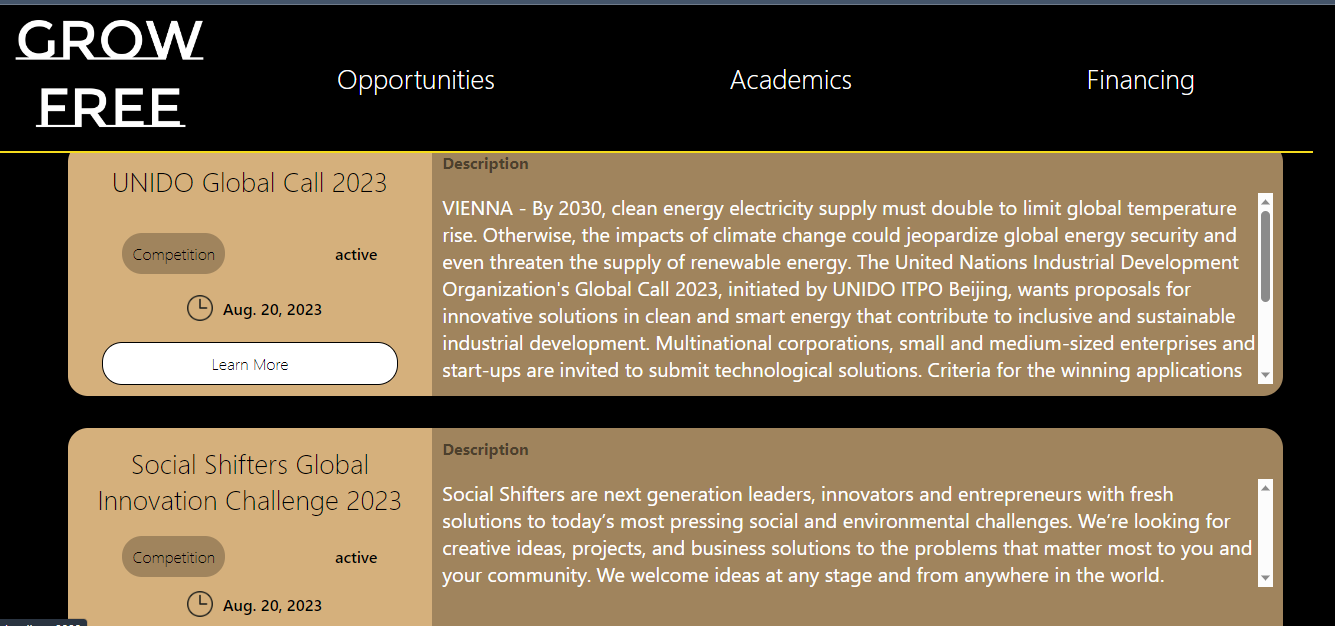This screenshot has width=1335, height=626.
Task: Click Competition tag on UNIDO card
Action: point(173,254)
